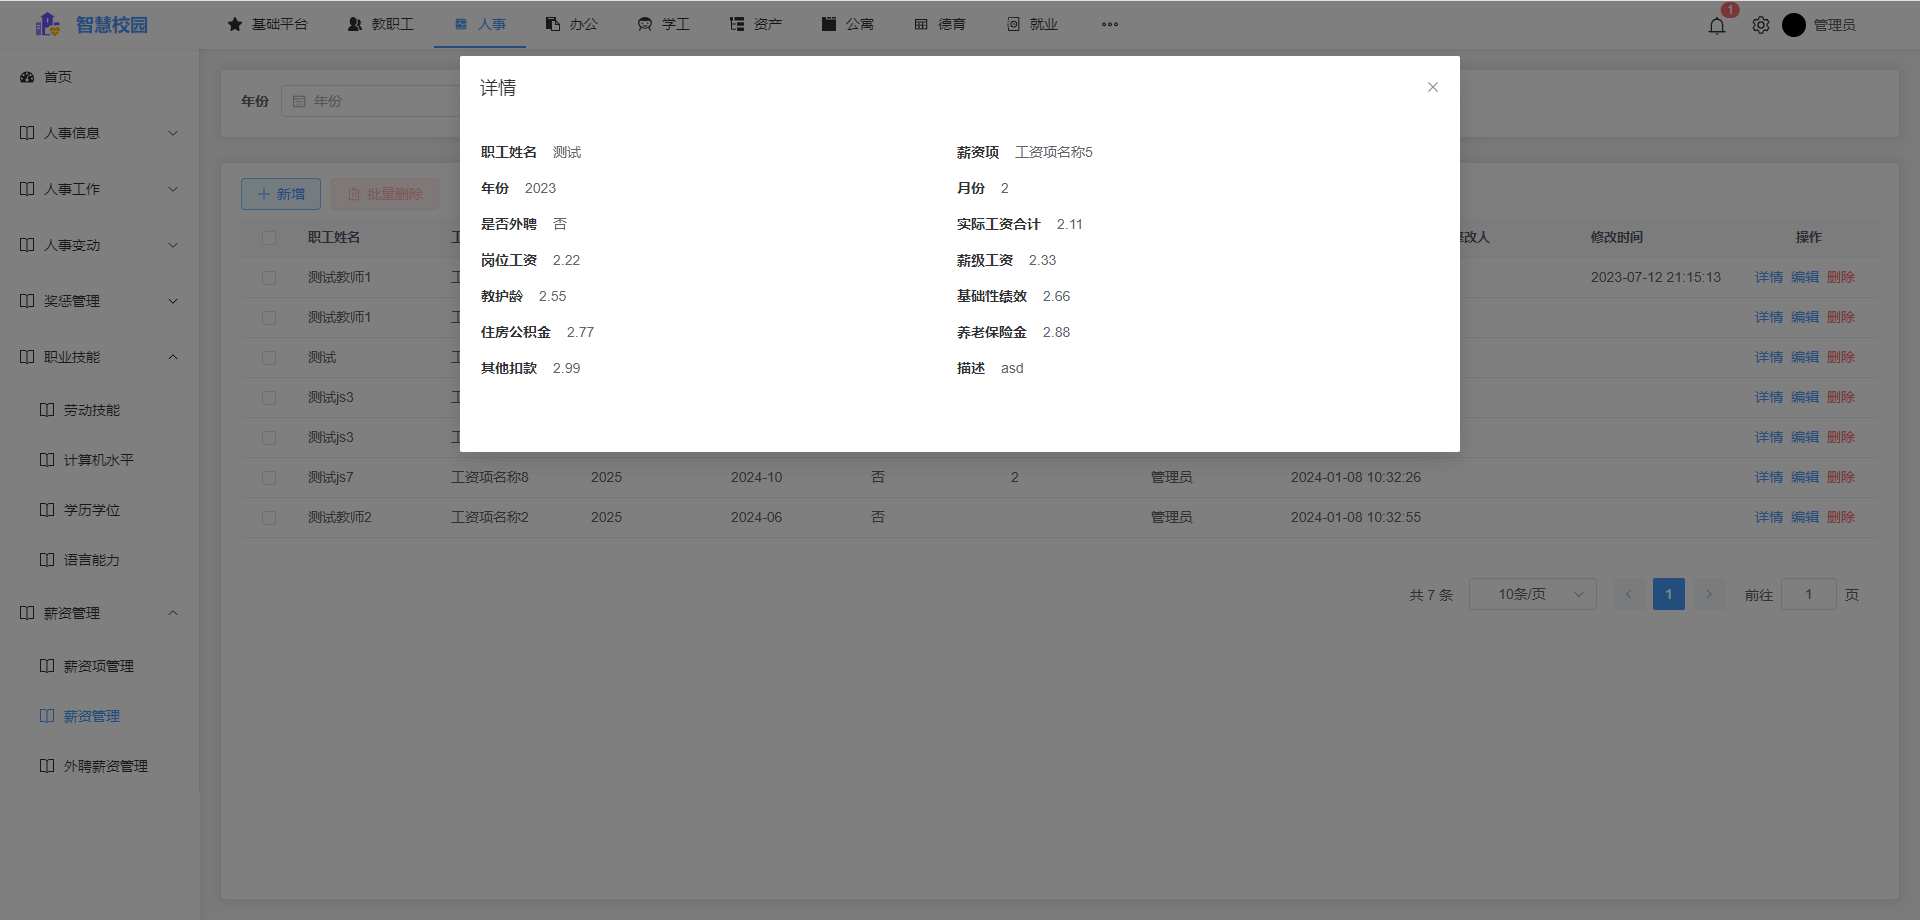Click the page jump input field

[x=1808, y=594]
